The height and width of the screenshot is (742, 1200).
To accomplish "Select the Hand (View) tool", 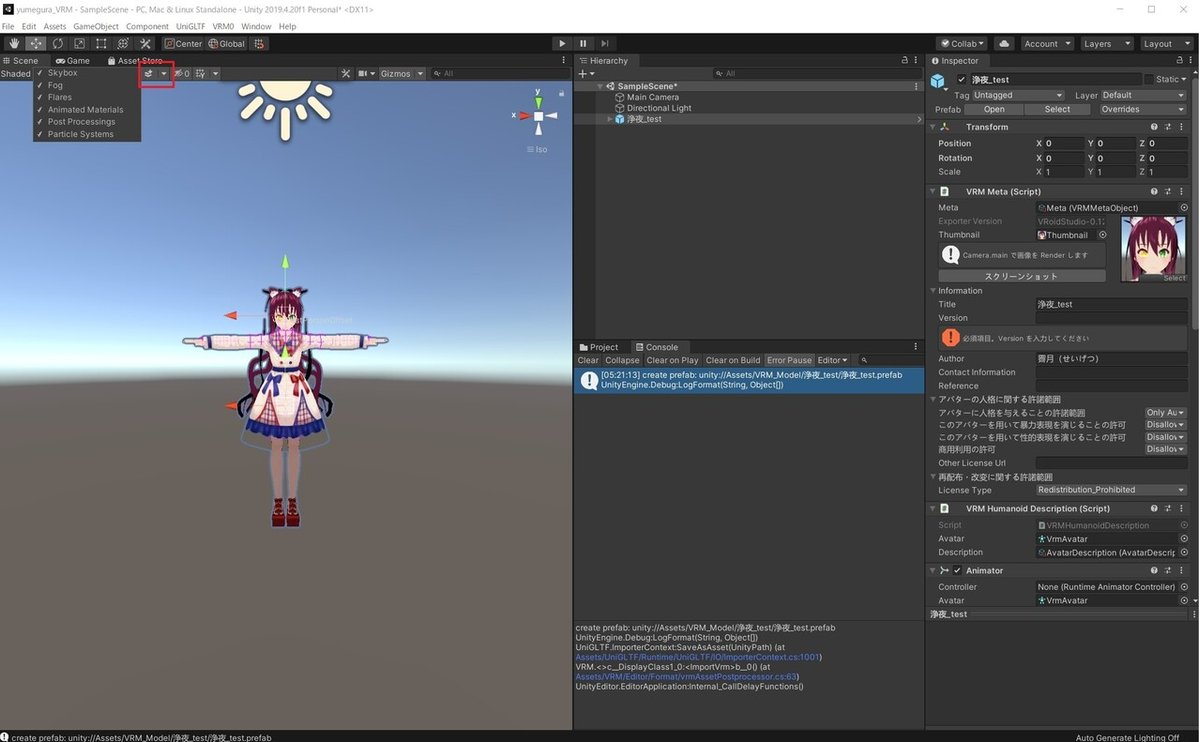I will pyautogui.click(x=13, y=43).
